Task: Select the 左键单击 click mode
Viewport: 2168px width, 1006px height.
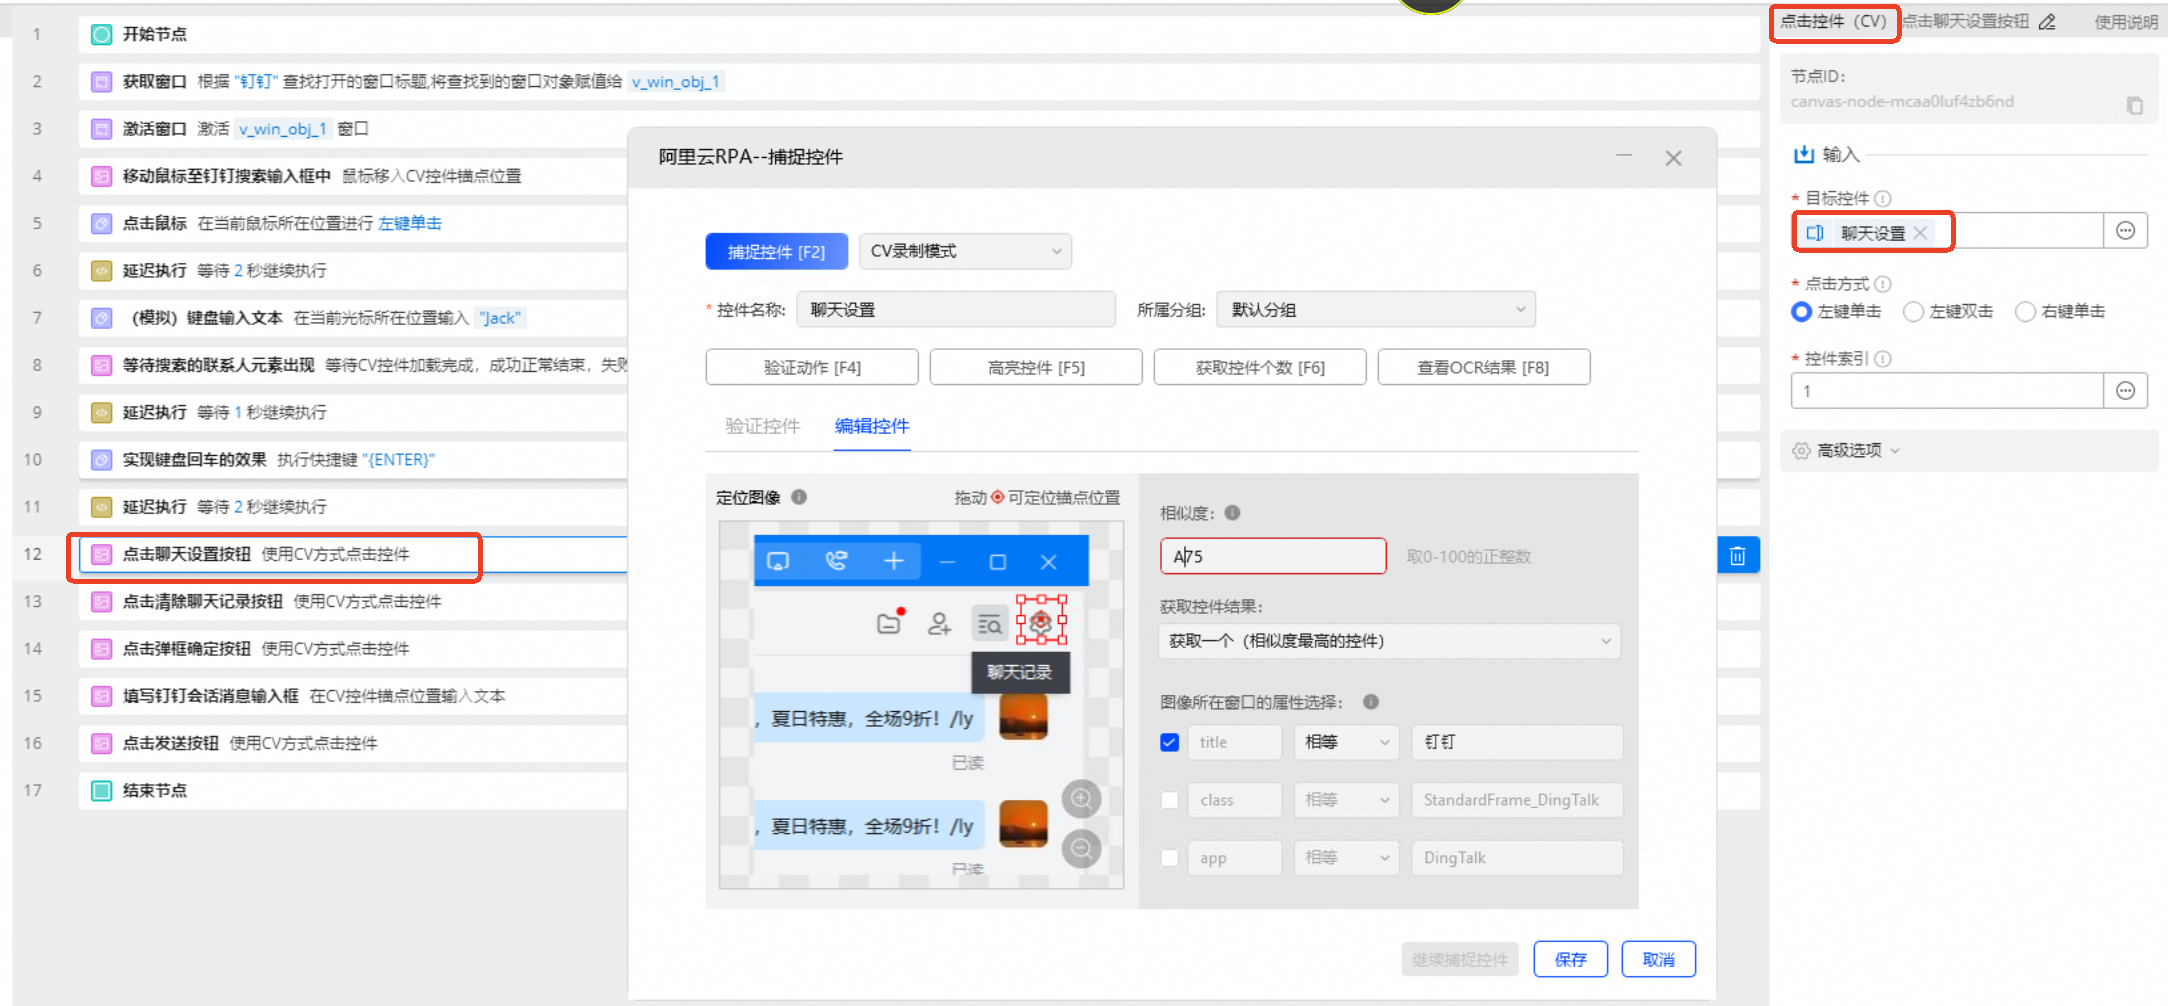Action: pyautogui.click(x=1802, y=312)
